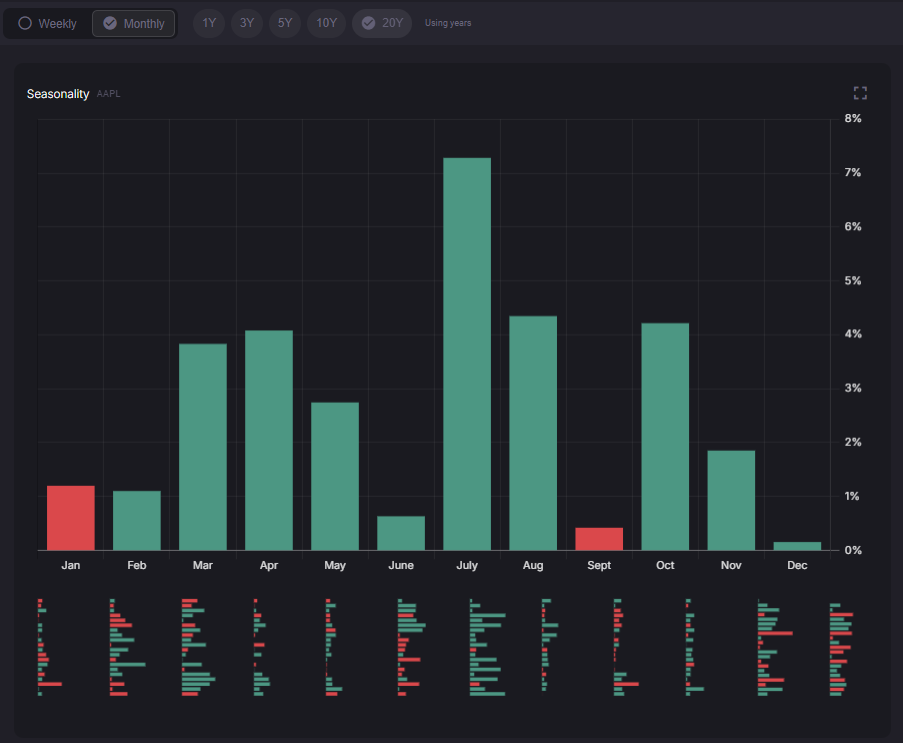Click the Mar mini breakdown chart
Screen dimensions: 903x743
[x=197, y=647]
